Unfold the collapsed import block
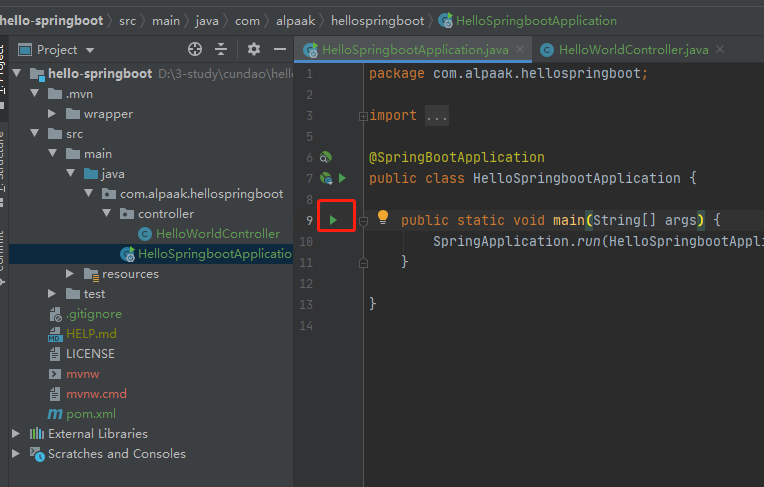 click(363, 117)
